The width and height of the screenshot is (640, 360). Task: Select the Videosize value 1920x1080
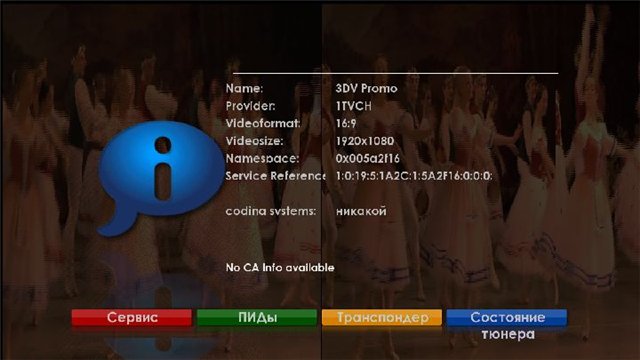coord(364,141)
